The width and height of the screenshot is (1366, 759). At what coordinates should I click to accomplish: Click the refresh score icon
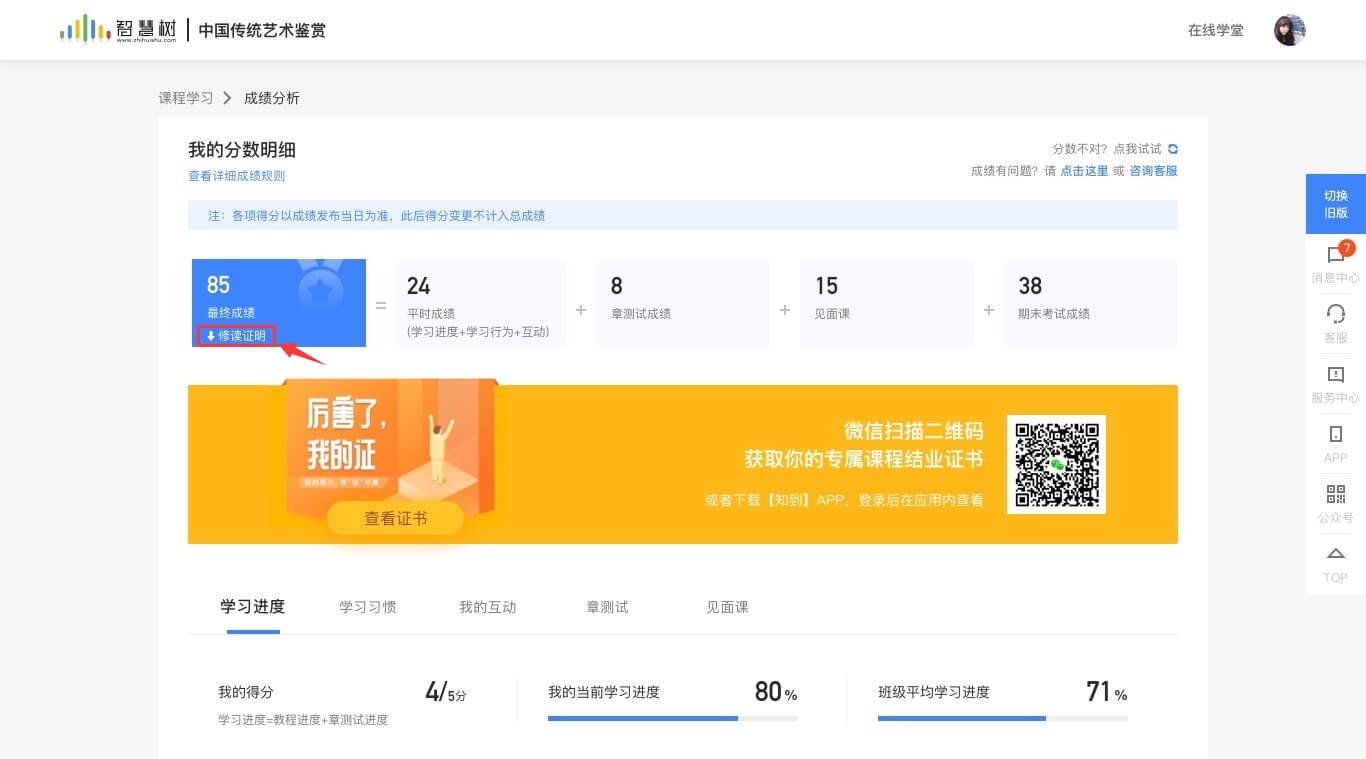(1173, 149)
